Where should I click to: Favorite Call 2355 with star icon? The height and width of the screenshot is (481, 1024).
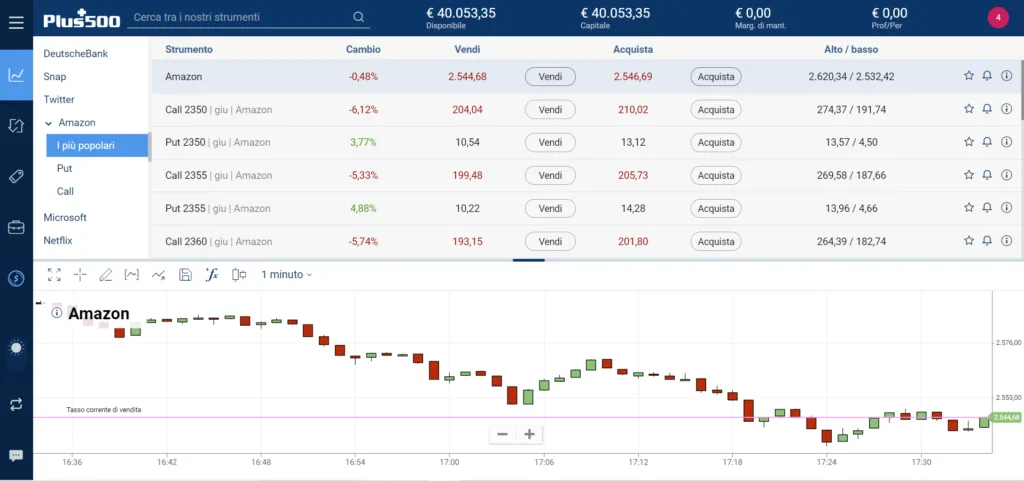click(x=968, y=175)
